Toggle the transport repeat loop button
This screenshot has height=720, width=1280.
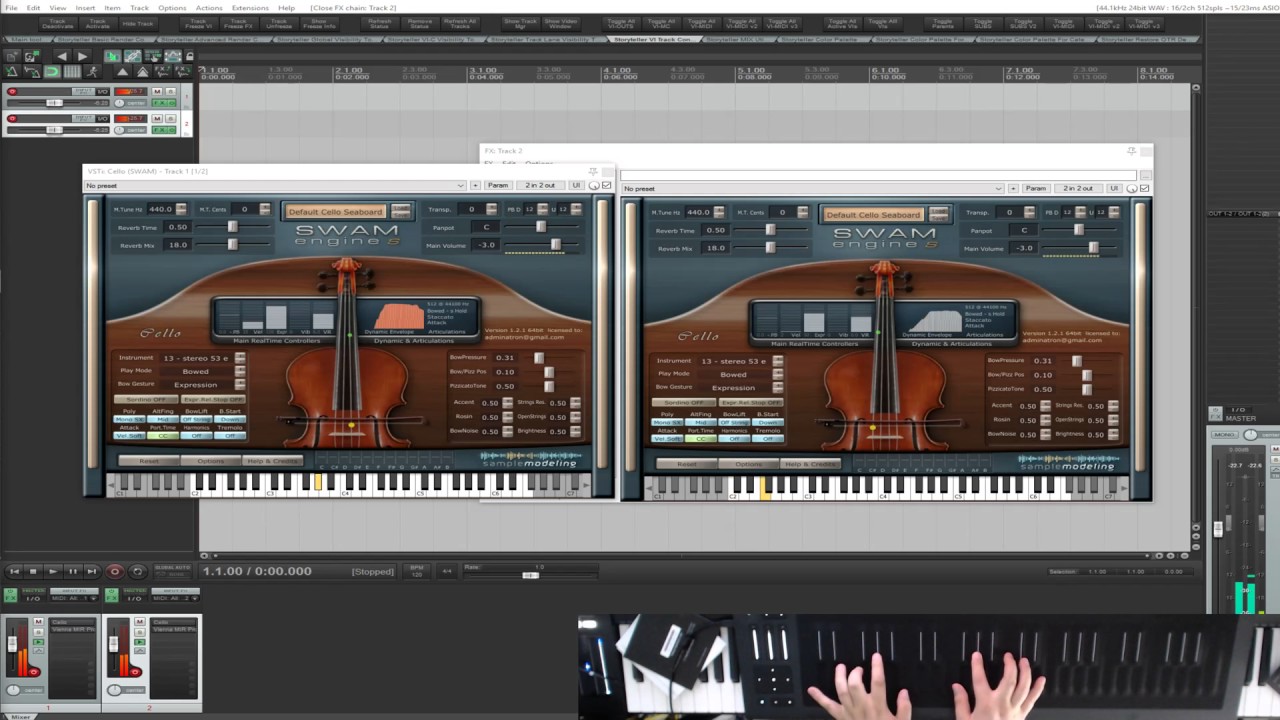pos(137,571)
